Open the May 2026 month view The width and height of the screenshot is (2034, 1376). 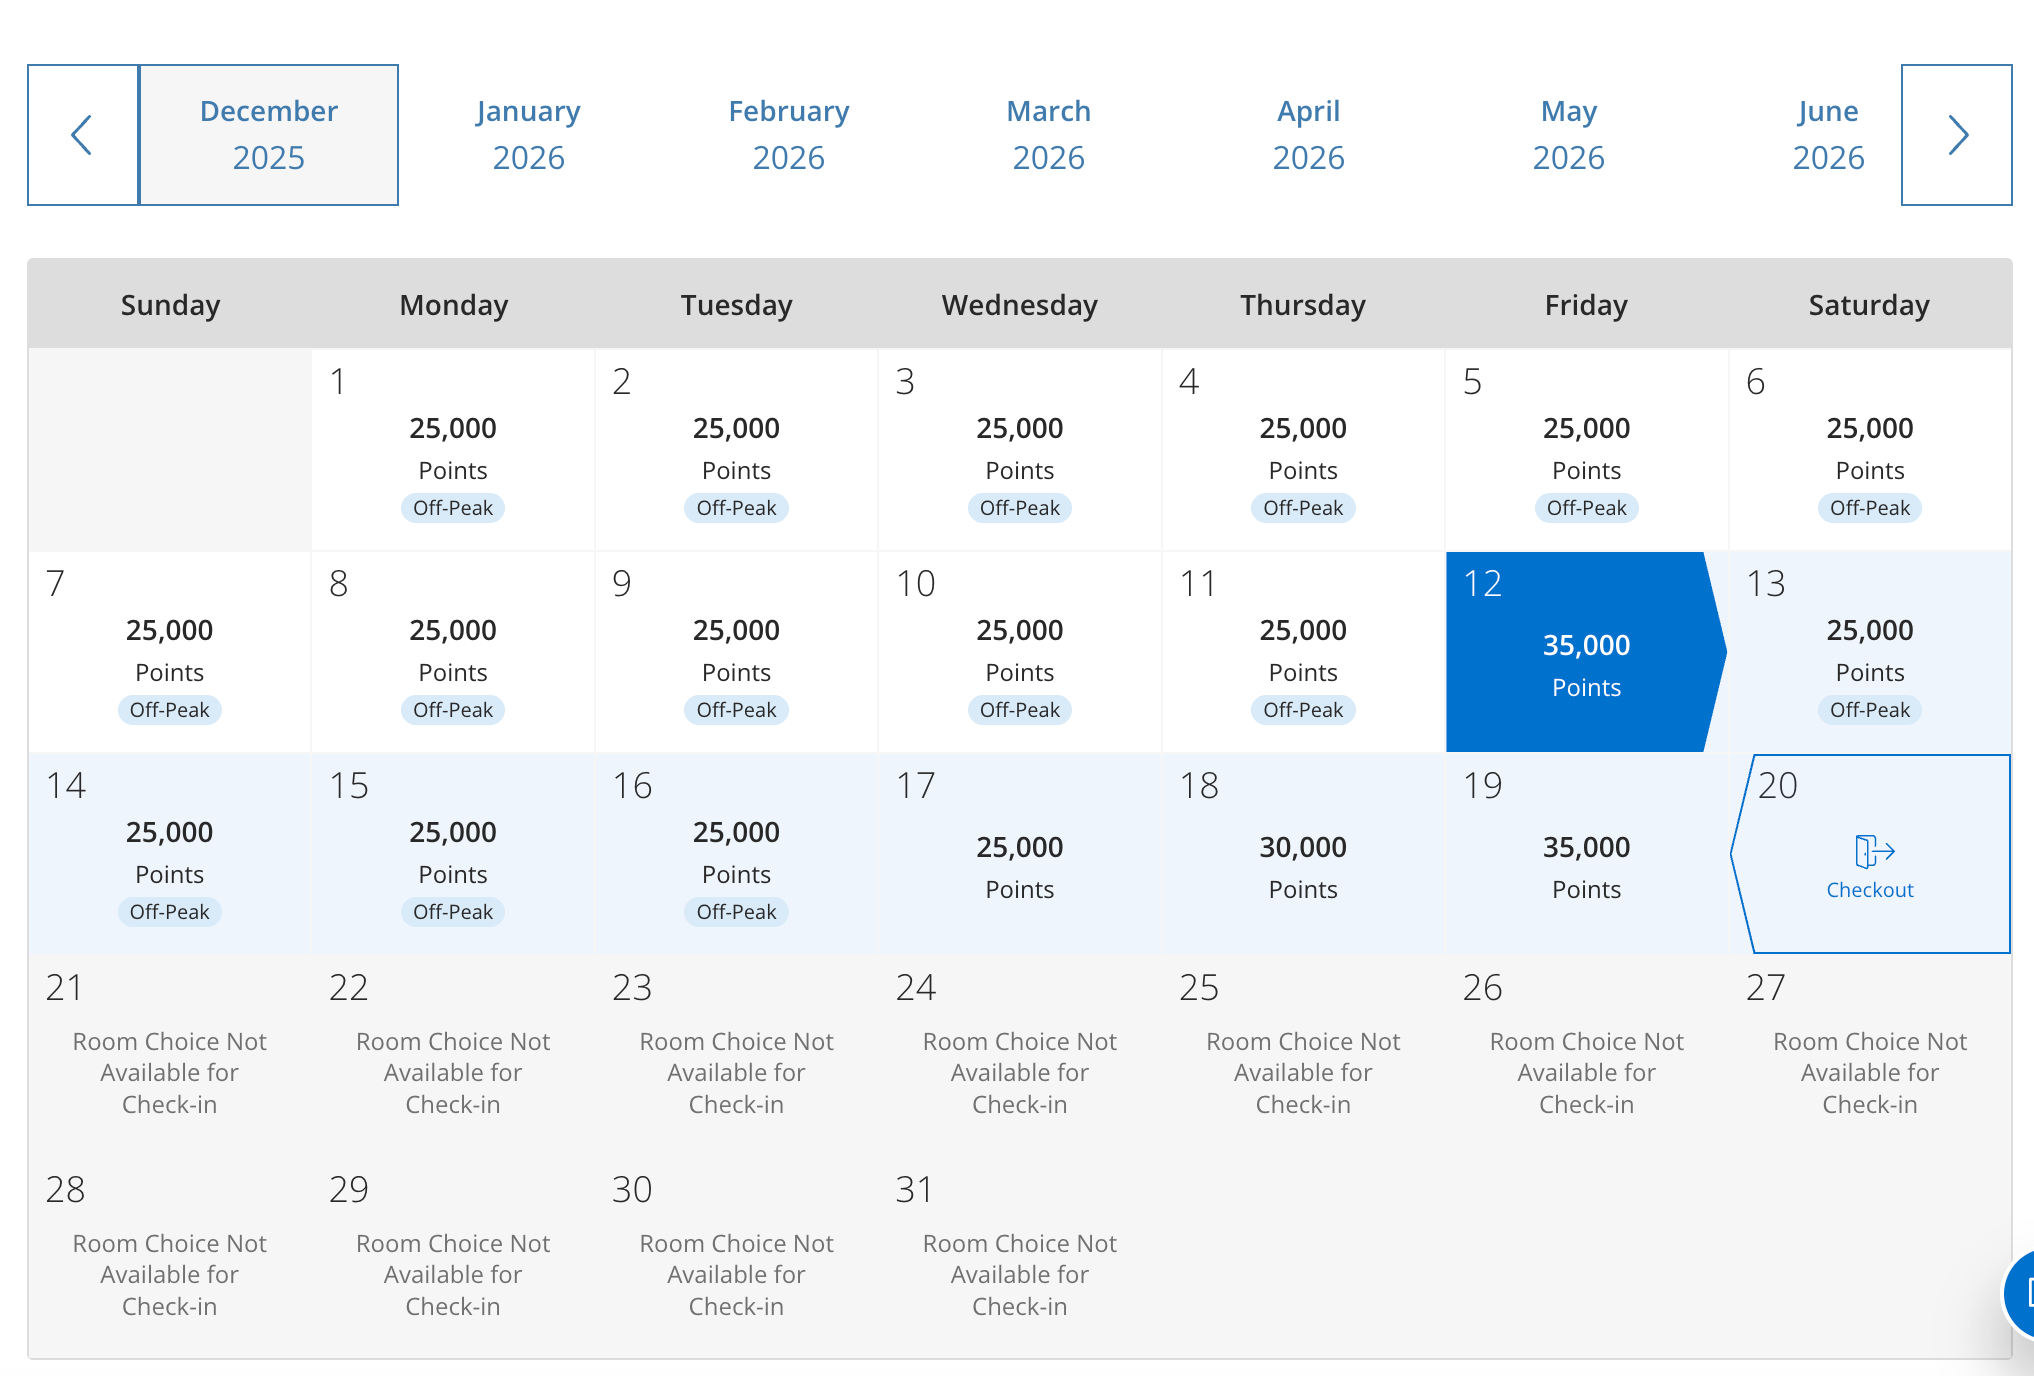pyautogui.click(x=1568, y=134)
